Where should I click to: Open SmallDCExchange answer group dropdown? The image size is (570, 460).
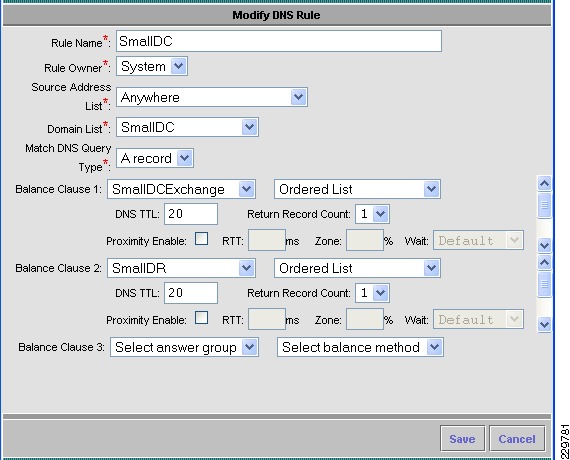(x=181, y=189)
